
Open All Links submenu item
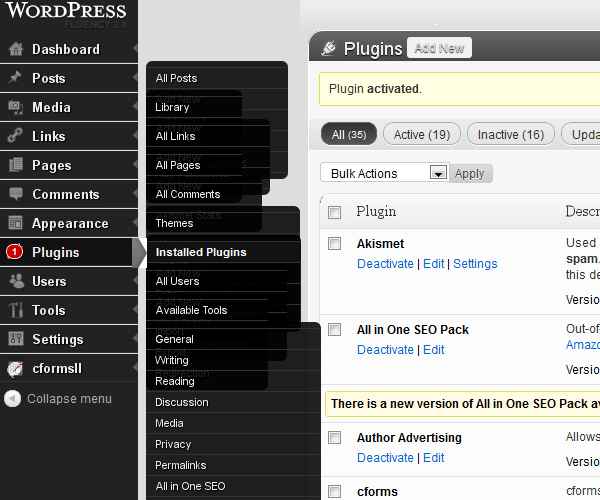pyautogui.click(x=175, y=136)
